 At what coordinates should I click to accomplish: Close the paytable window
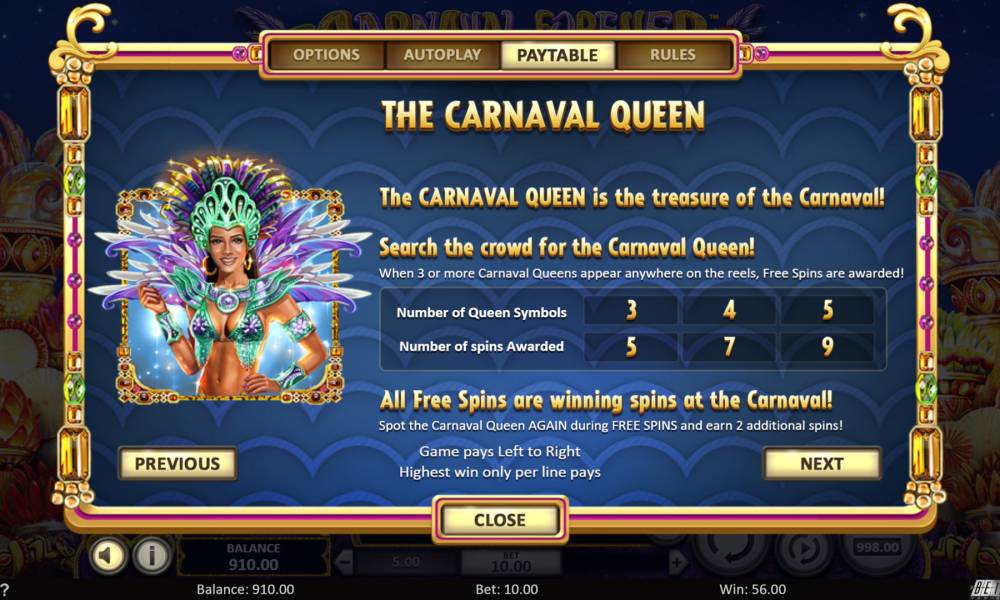(x=500, y=520)
